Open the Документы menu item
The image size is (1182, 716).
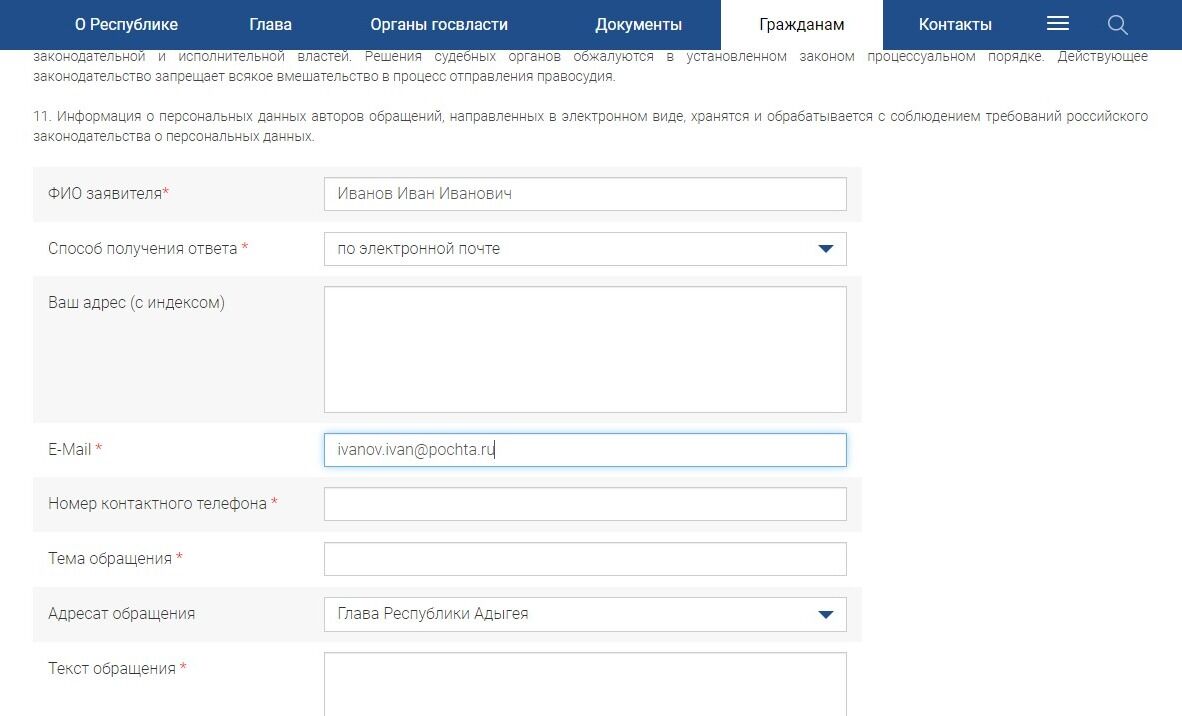[638, 25]
